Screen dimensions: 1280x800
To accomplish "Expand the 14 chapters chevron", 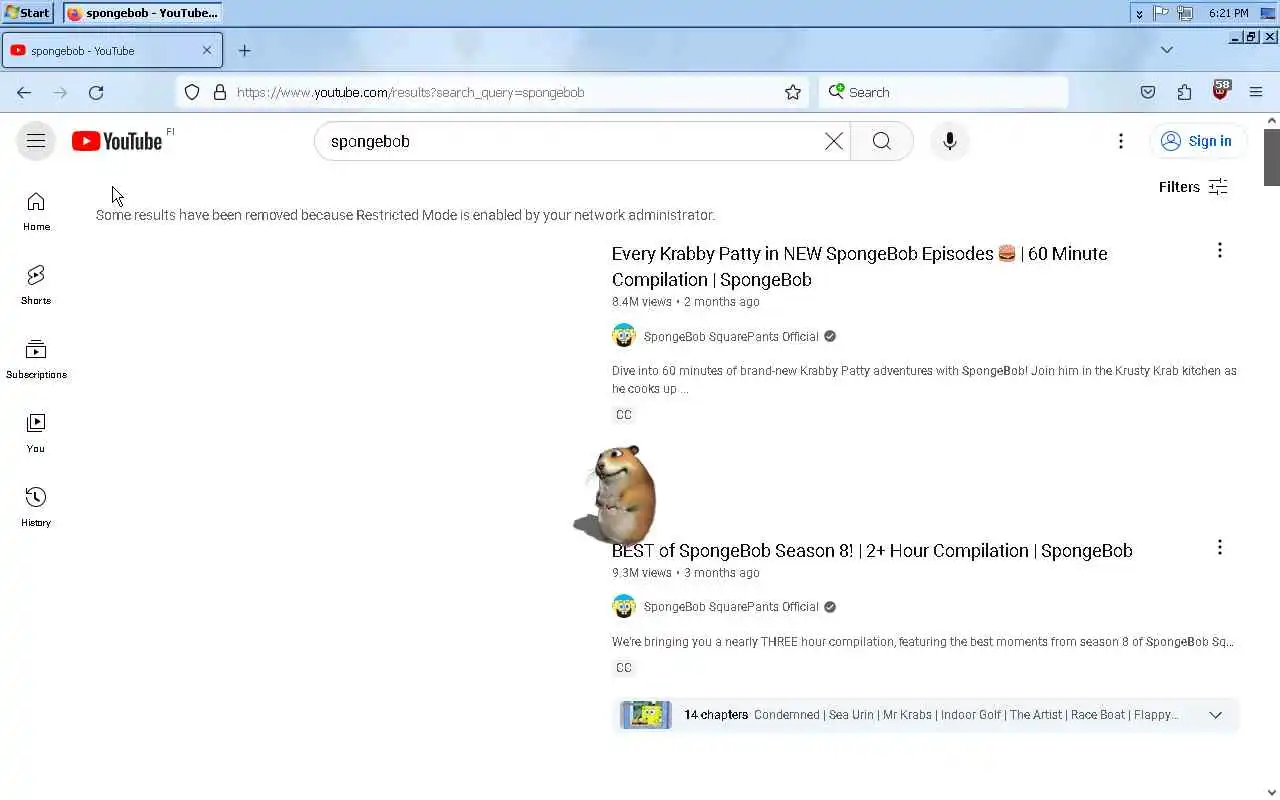I will (x=1215, y=715).
